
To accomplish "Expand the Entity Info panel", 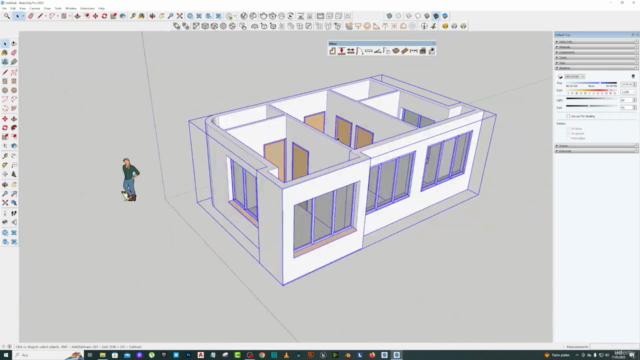I will click(596, 42).
